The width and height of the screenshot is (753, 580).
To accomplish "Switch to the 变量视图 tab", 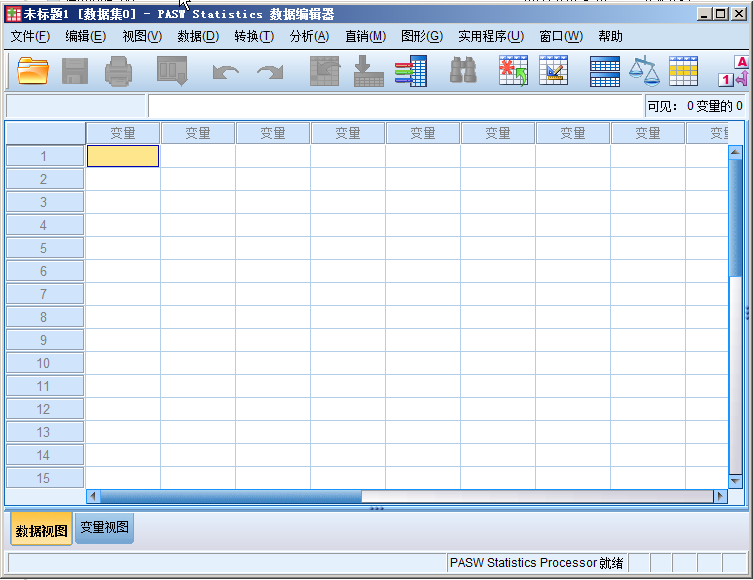I will [x=104, y=528].
